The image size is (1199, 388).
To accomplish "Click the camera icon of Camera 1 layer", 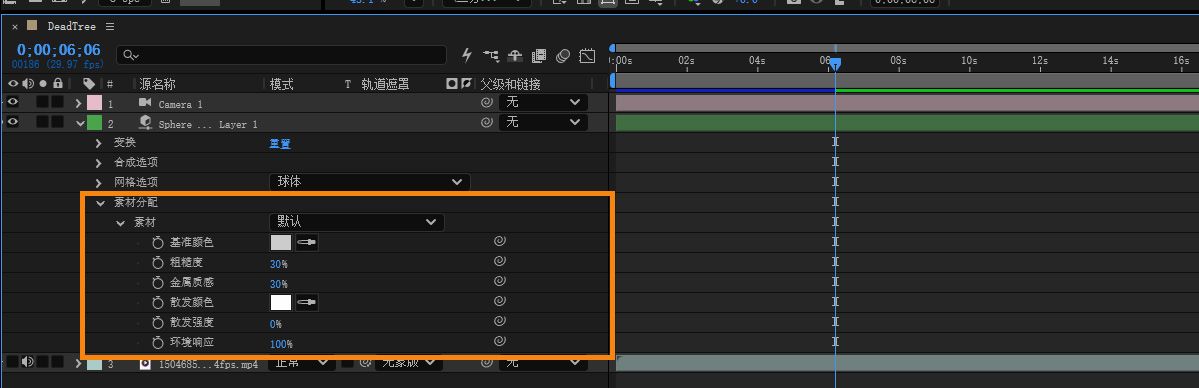I will [145, 103].
